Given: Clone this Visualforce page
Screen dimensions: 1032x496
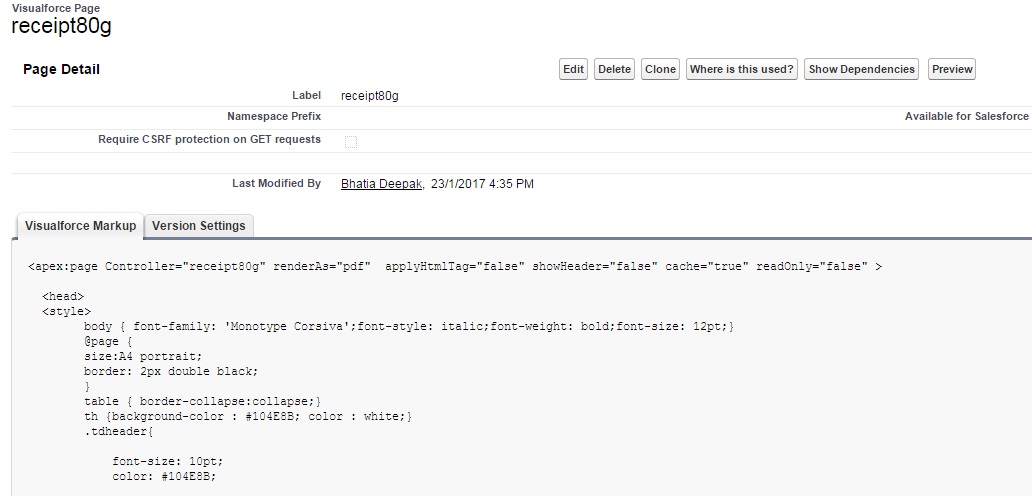Looking at the screenshot, I should pos(660,69).
